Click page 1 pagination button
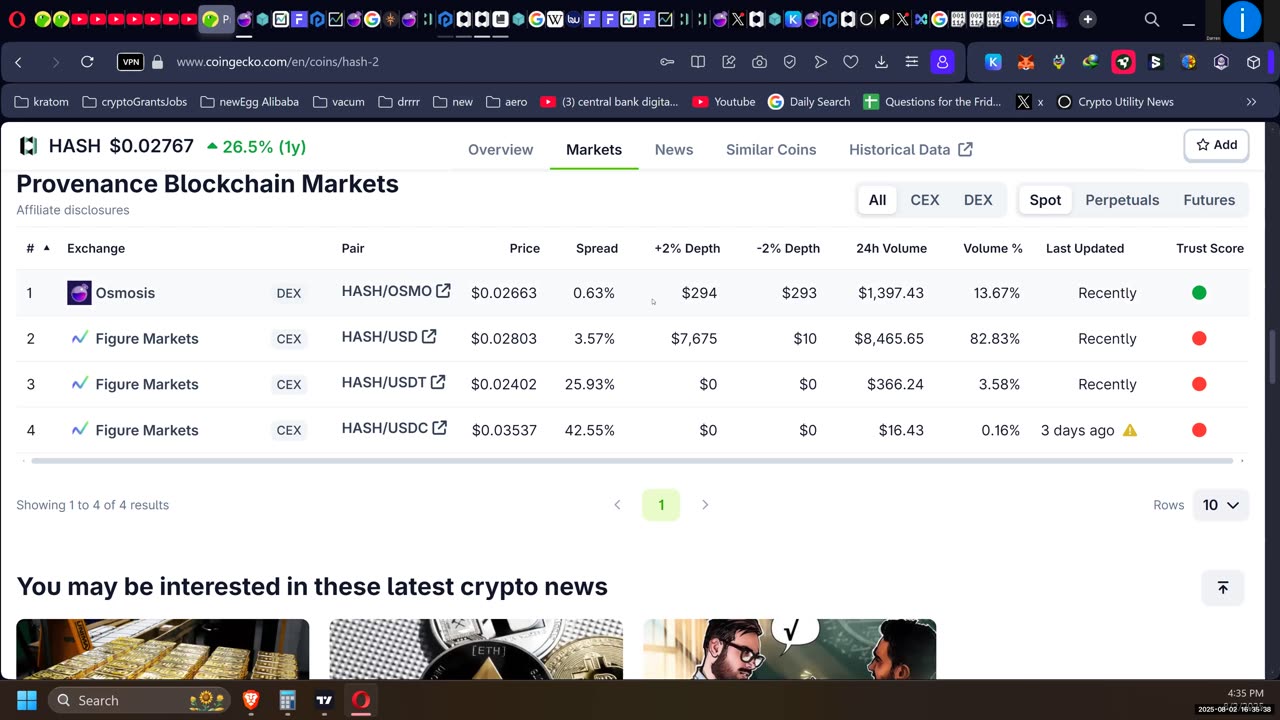 [661, 505]
